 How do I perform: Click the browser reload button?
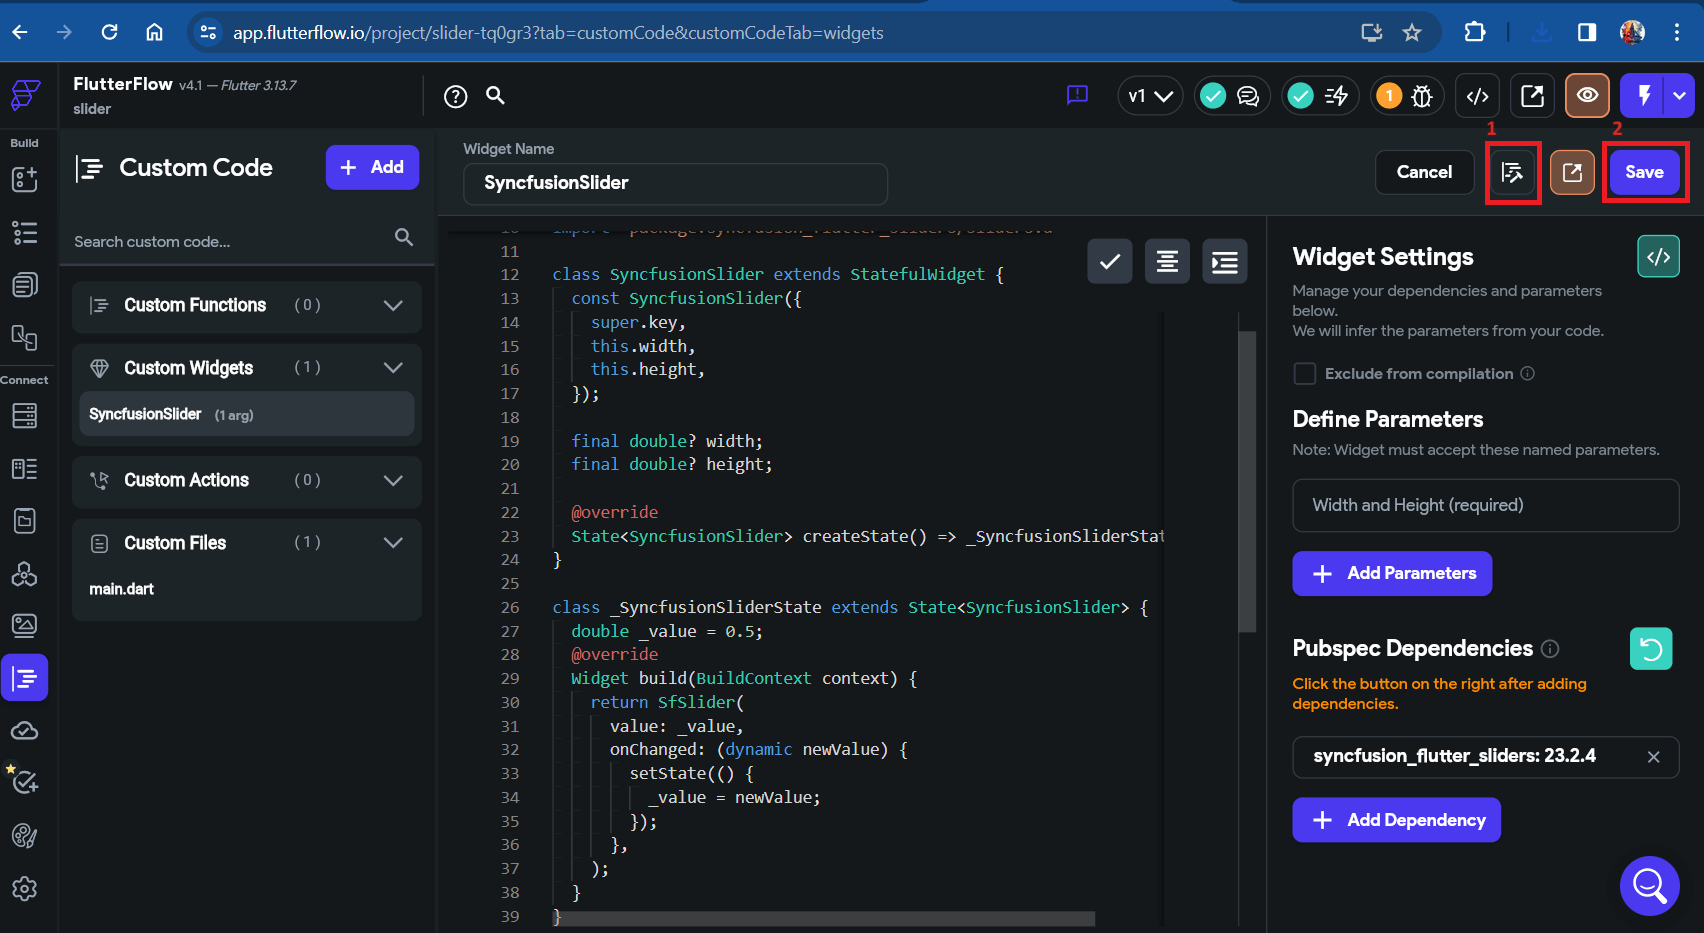(x=109, y=32)
